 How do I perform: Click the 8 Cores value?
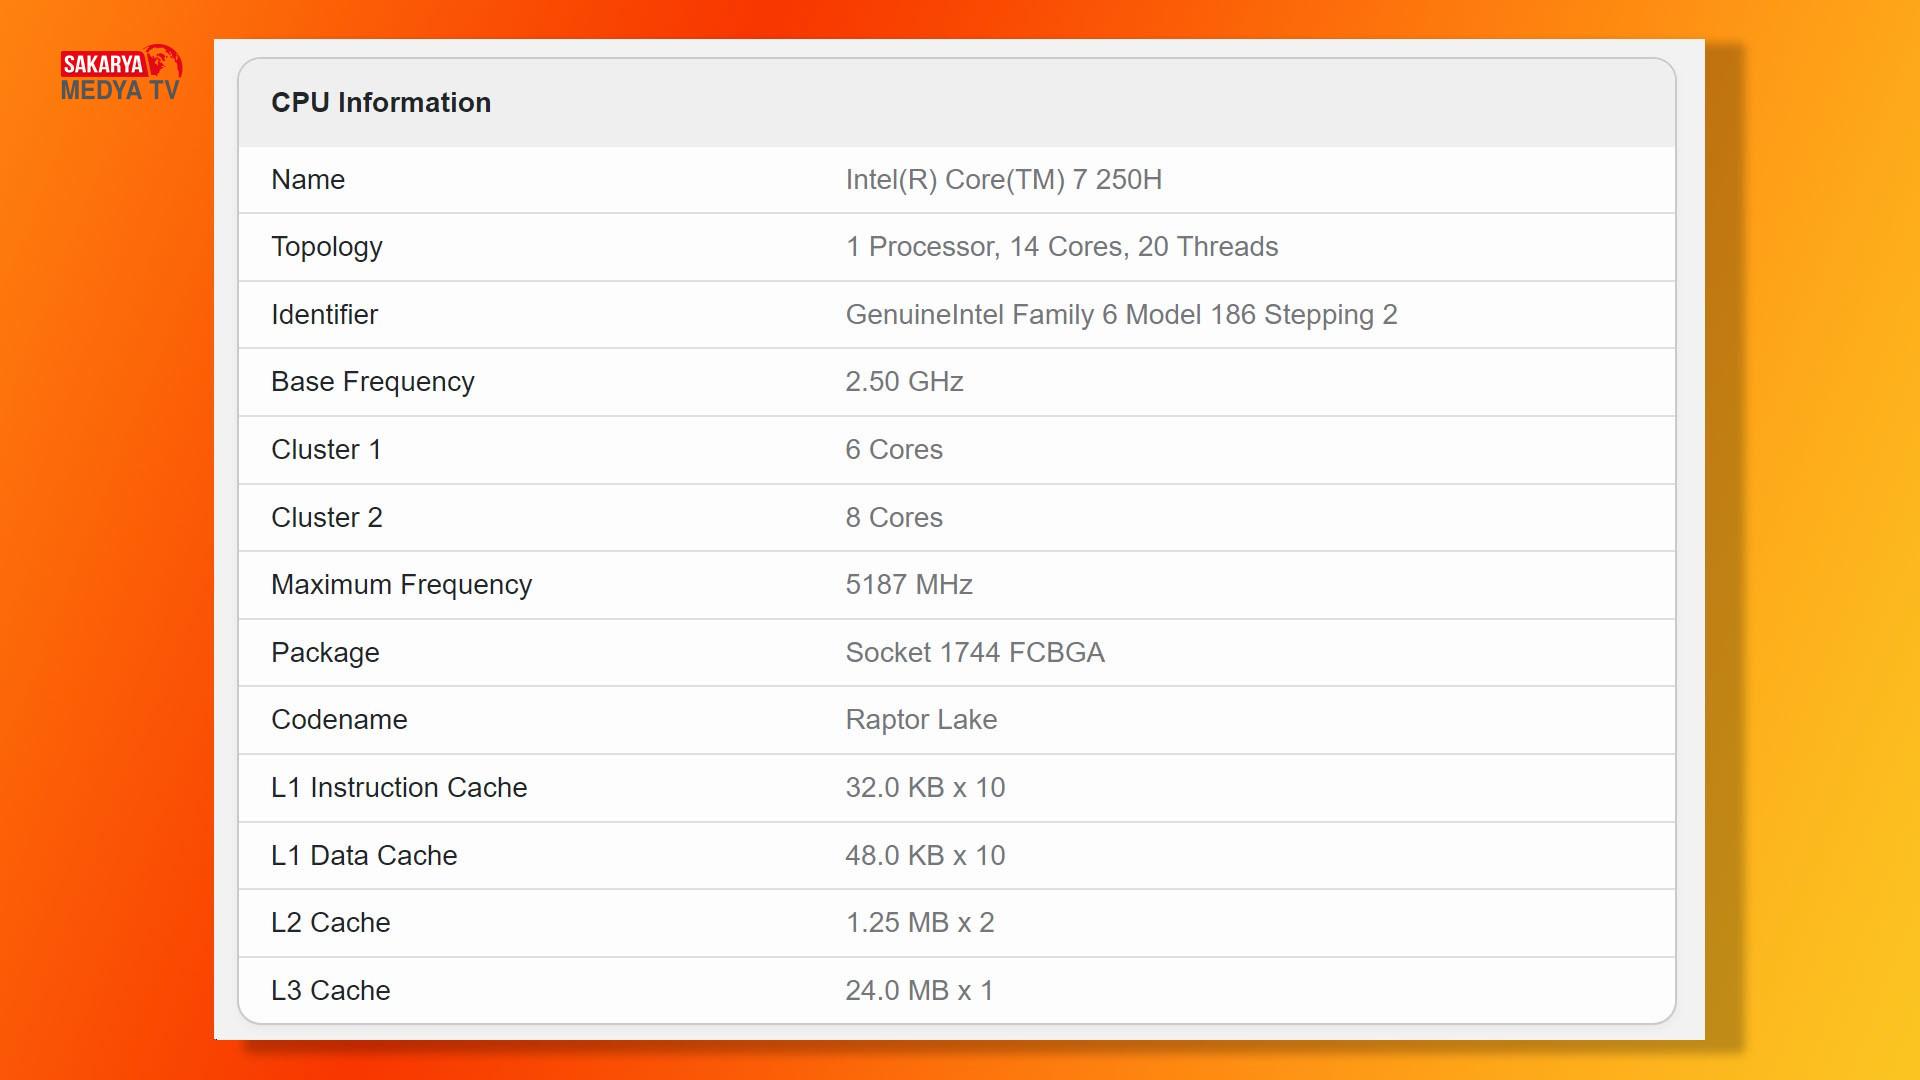[894, 518]
